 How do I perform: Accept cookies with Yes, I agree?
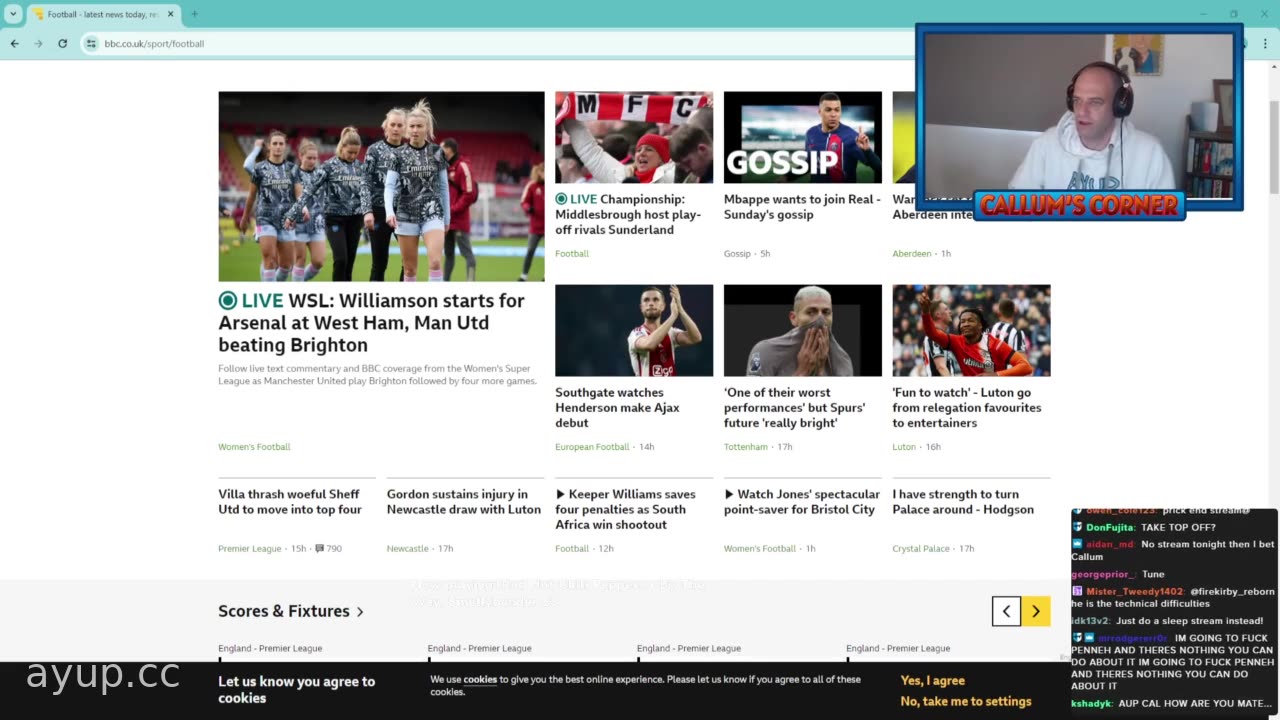(x=932, y=681)
